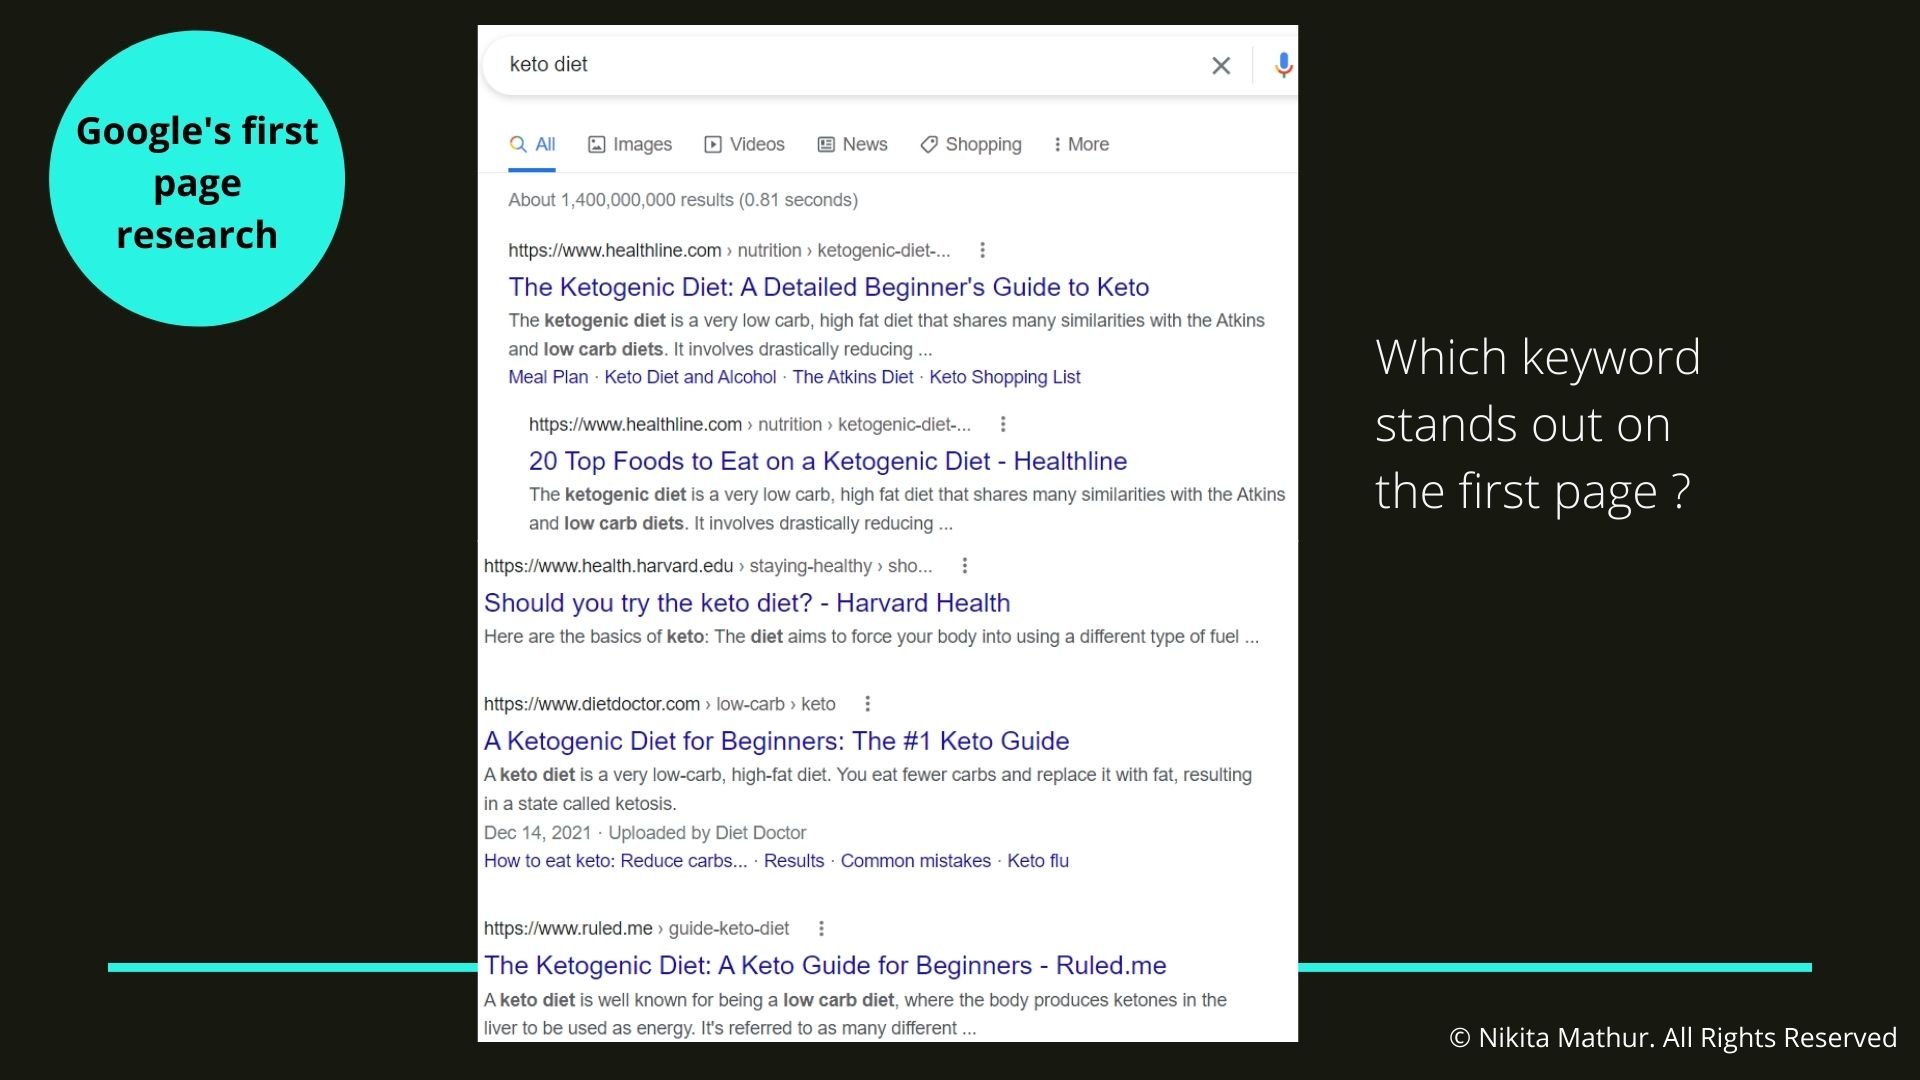This screenshot has height=1080, width=1920.
Task: Open the Keto Shopping List sitelink
Action: (1005, 377)
